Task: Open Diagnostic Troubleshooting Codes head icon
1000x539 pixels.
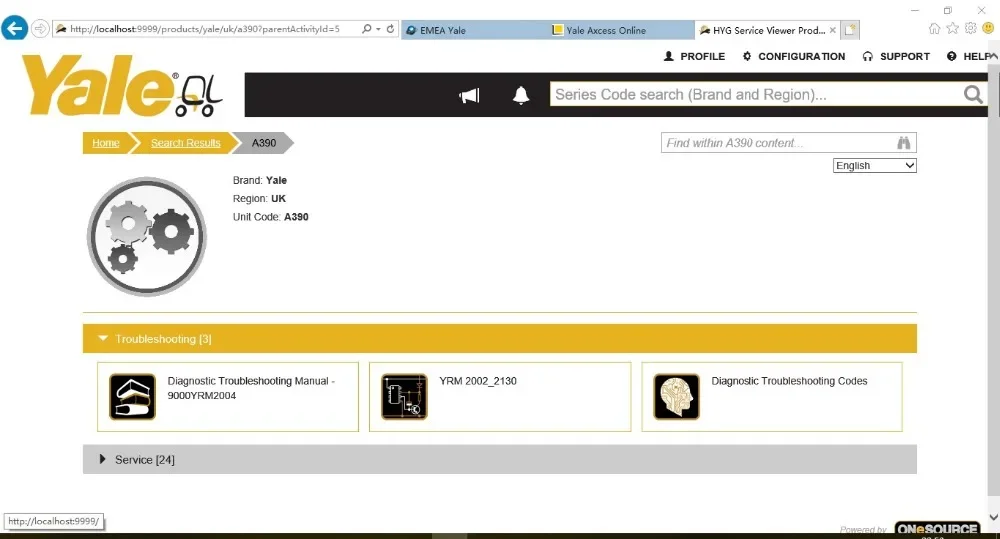Action: [677, 397]
